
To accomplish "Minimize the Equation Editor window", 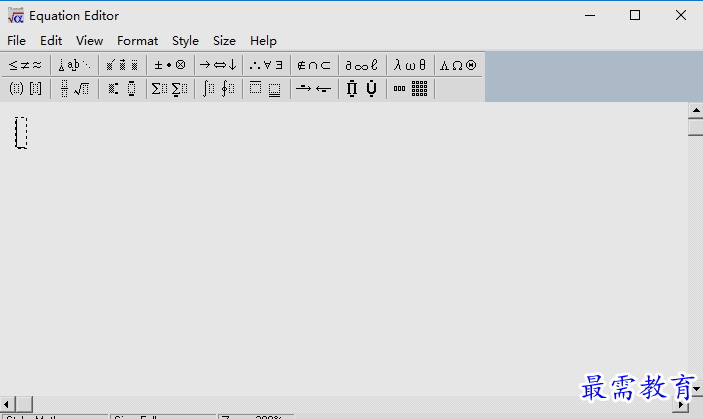I will 590,16.
